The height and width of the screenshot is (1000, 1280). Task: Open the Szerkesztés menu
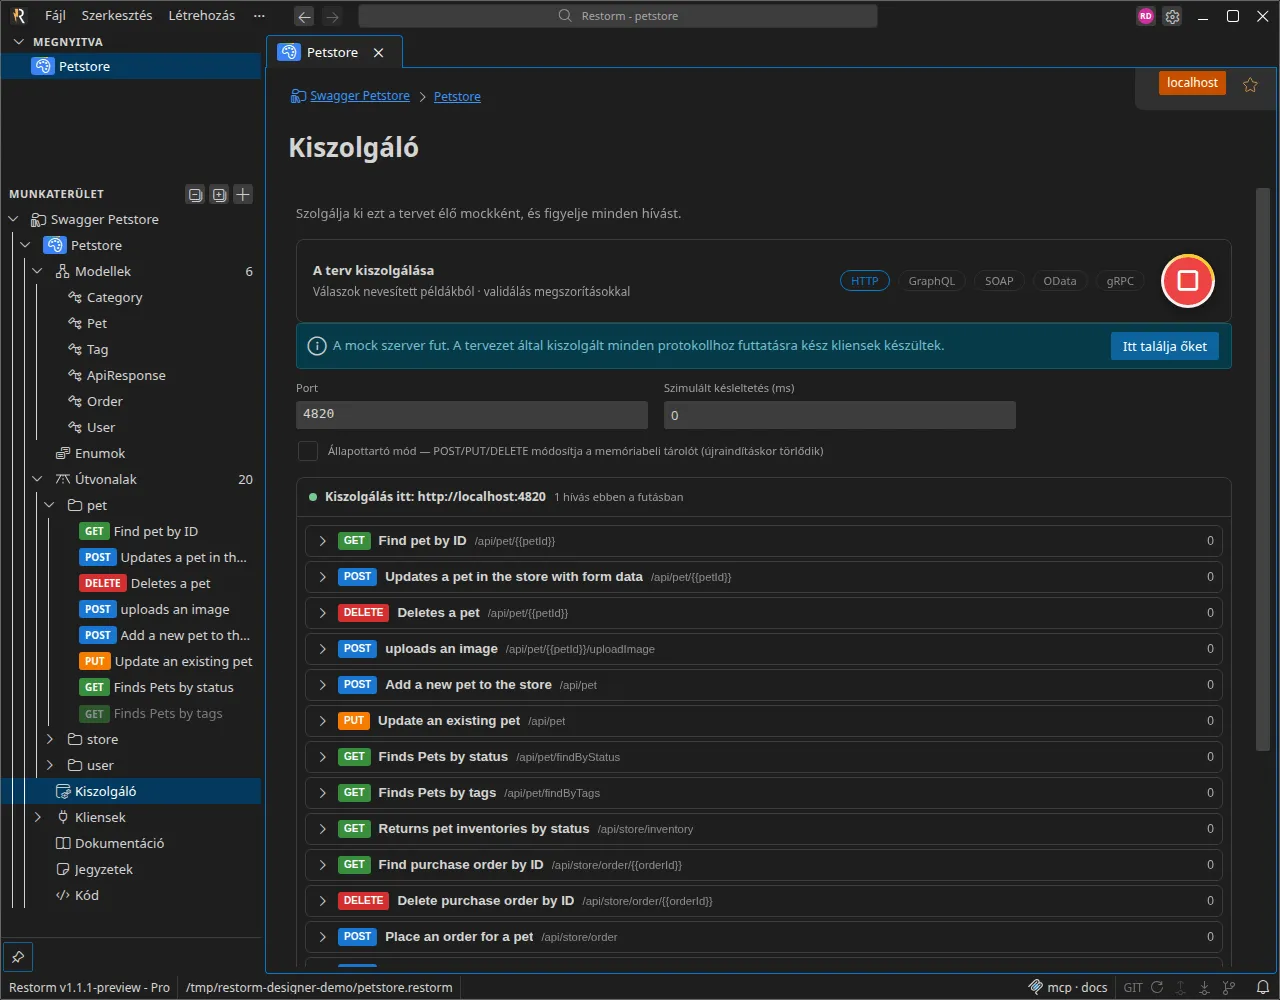point(117,16)
